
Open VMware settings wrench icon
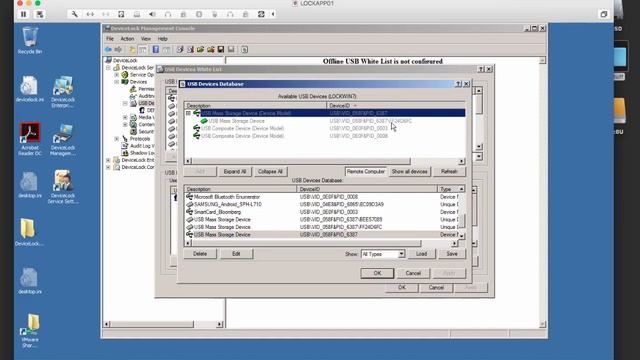click(75, 14)
